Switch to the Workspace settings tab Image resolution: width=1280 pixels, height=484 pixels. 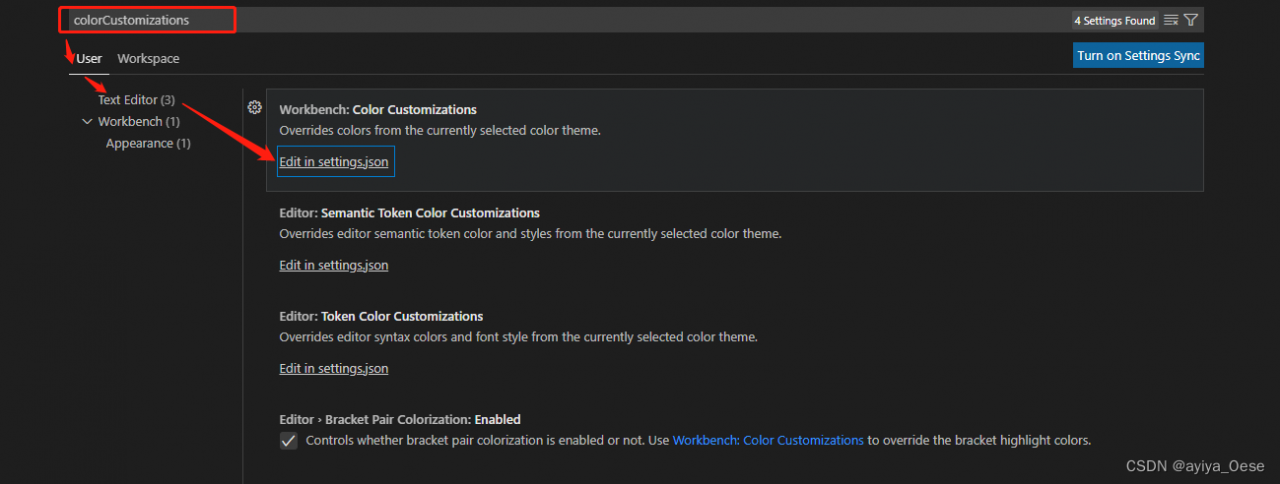pos(148,59)
